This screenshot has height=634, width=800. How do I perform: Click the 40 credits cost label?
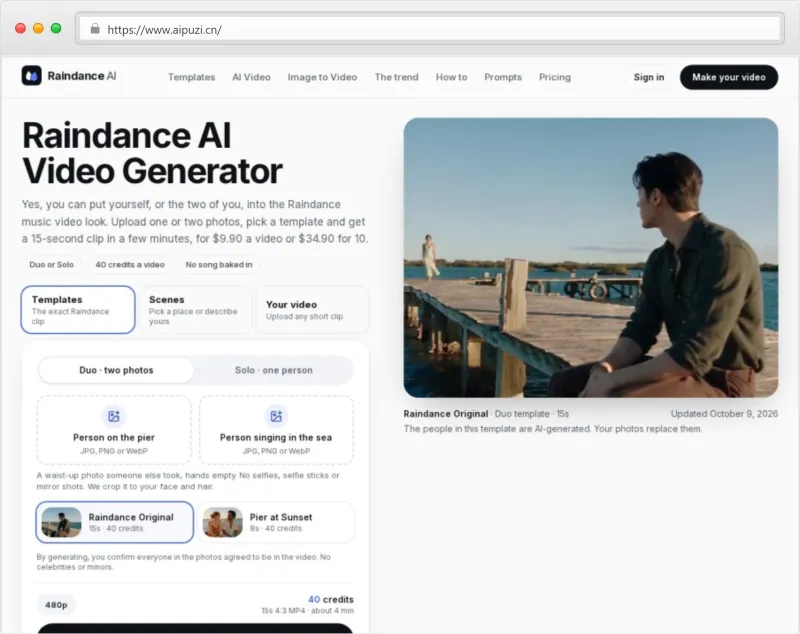pos(331,599)
